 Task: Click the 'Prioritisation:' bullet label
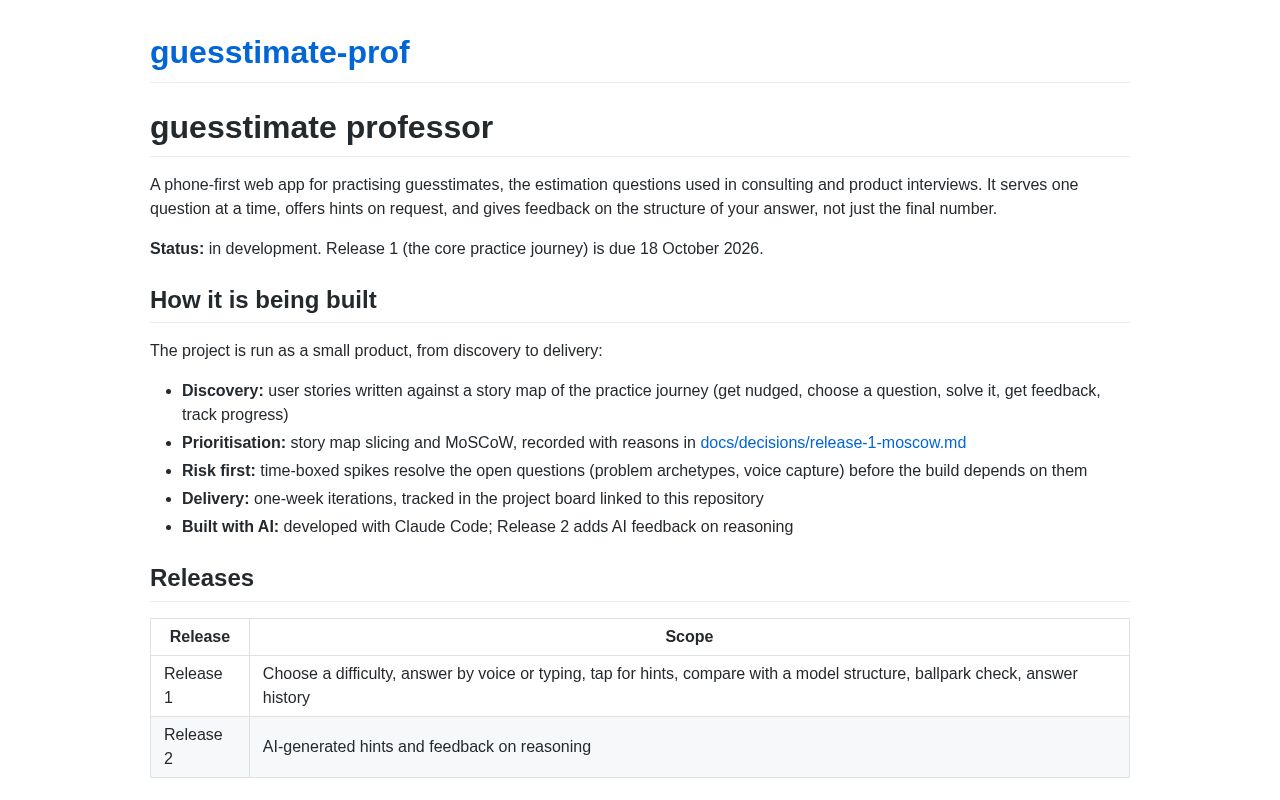[234, 442]
